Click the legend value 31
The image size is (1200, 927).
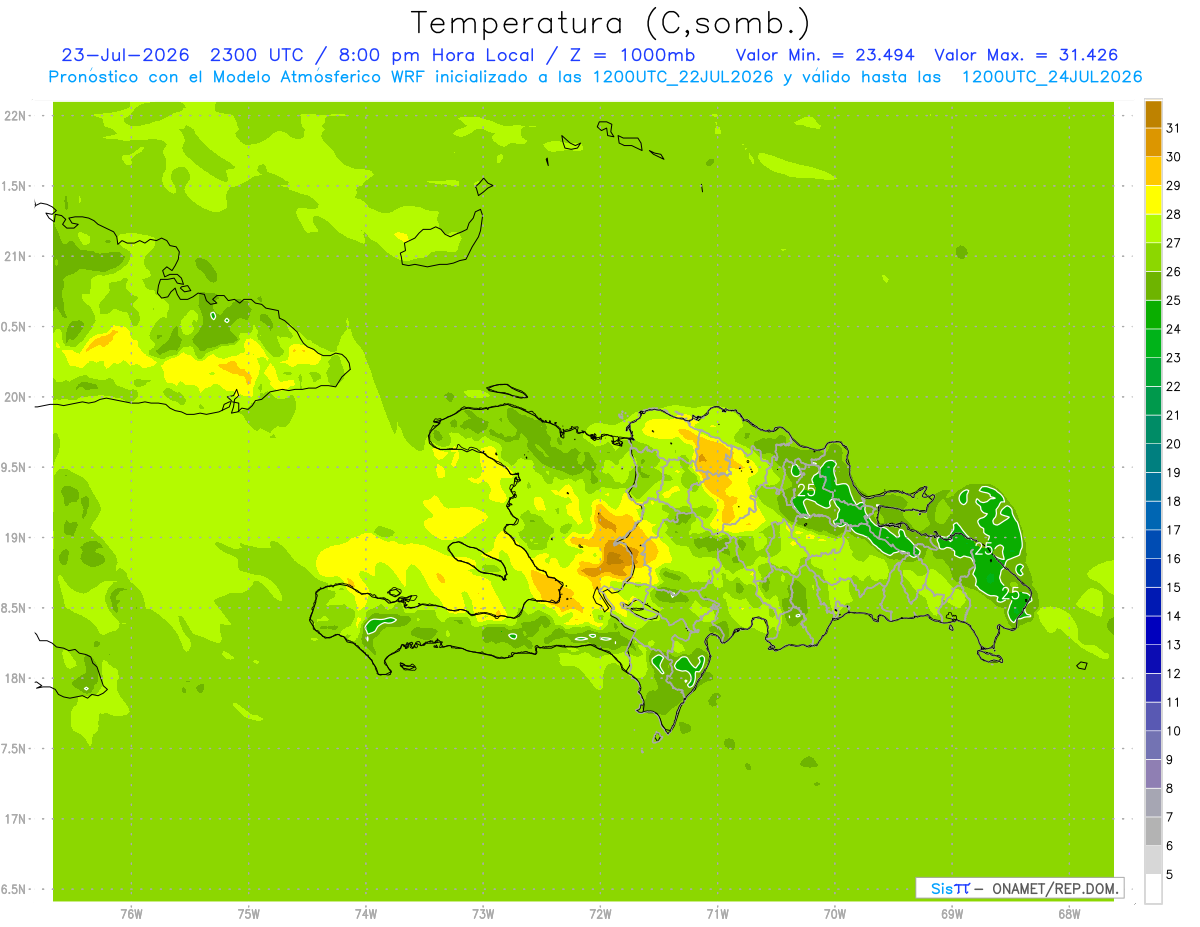(x=1174, y=128)
